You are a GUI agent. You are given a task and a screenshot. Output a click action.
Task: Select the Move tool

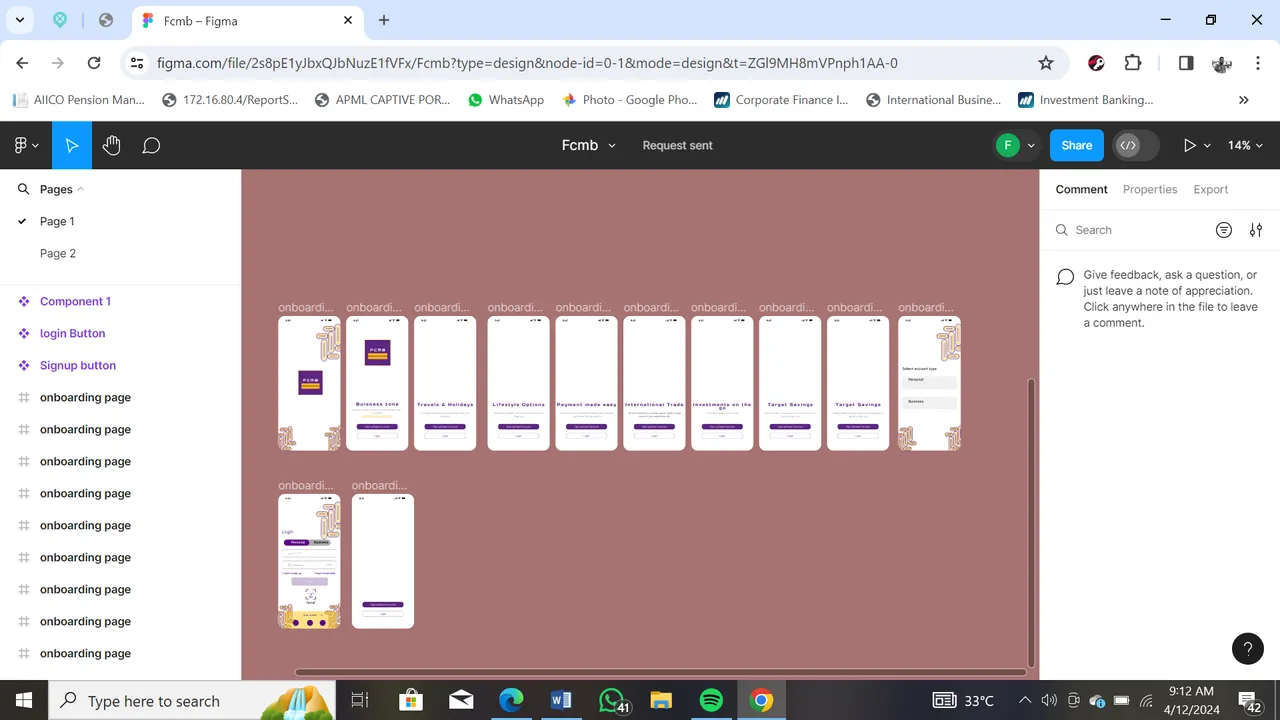(72, 145)
